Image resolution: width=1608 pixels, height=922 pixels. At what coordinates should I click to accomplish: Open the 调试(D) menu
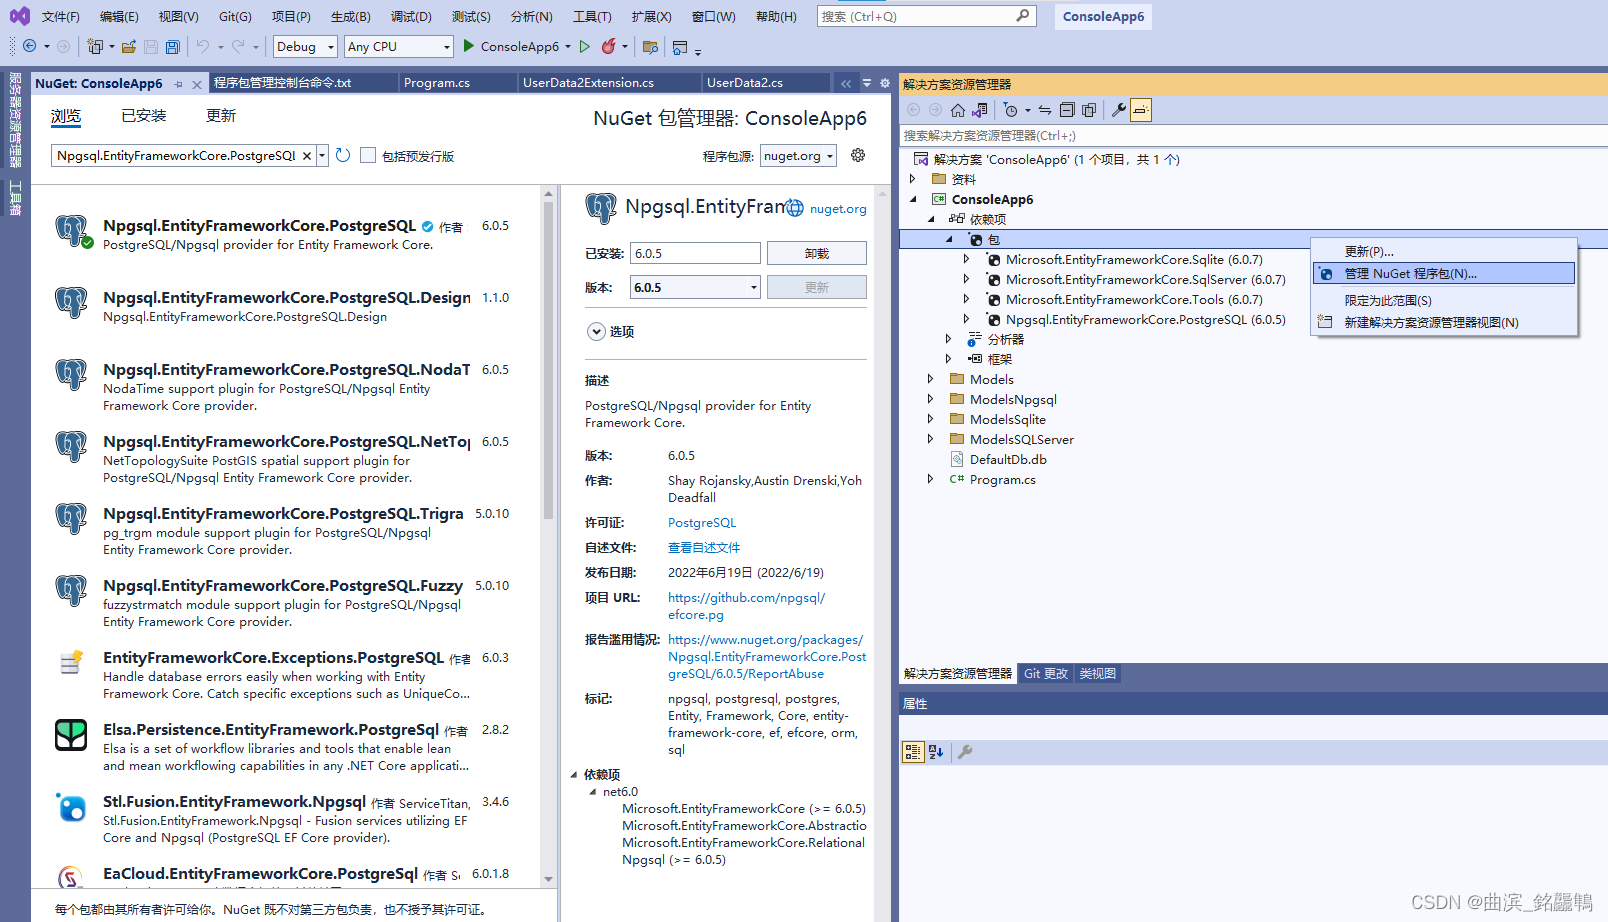[411, 16]
